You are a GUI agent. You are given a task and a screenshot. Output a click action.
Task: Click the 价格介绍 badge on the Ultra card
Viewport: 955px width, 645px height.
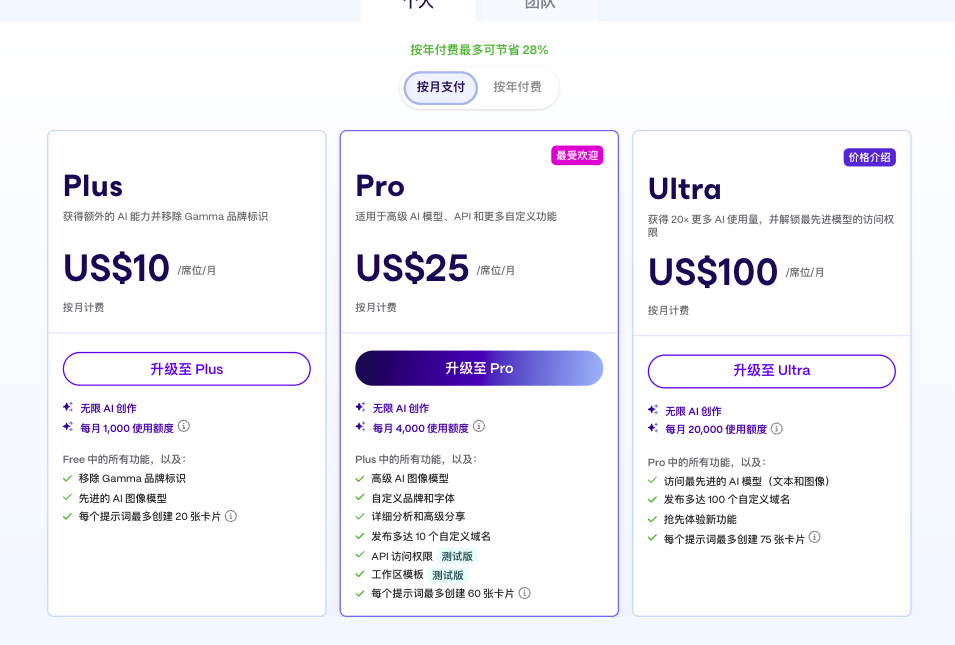point(869,157)
